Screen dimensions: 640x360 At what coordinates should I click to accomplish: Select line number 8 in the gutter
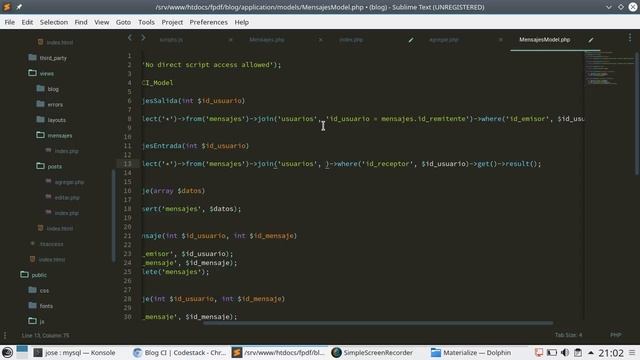click(x=129, y=119)
